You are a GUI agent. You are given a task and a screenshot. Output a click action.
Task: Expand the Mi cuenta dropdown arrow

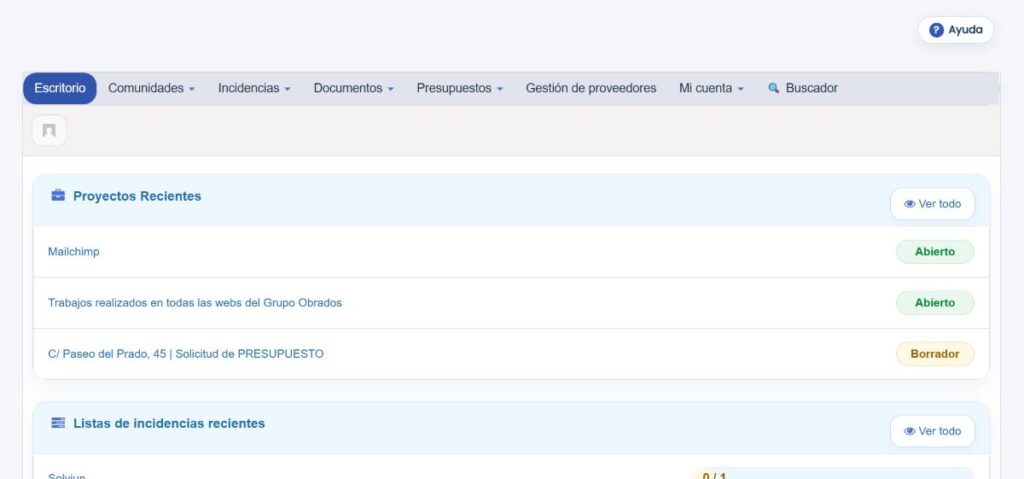pos(741,90)
